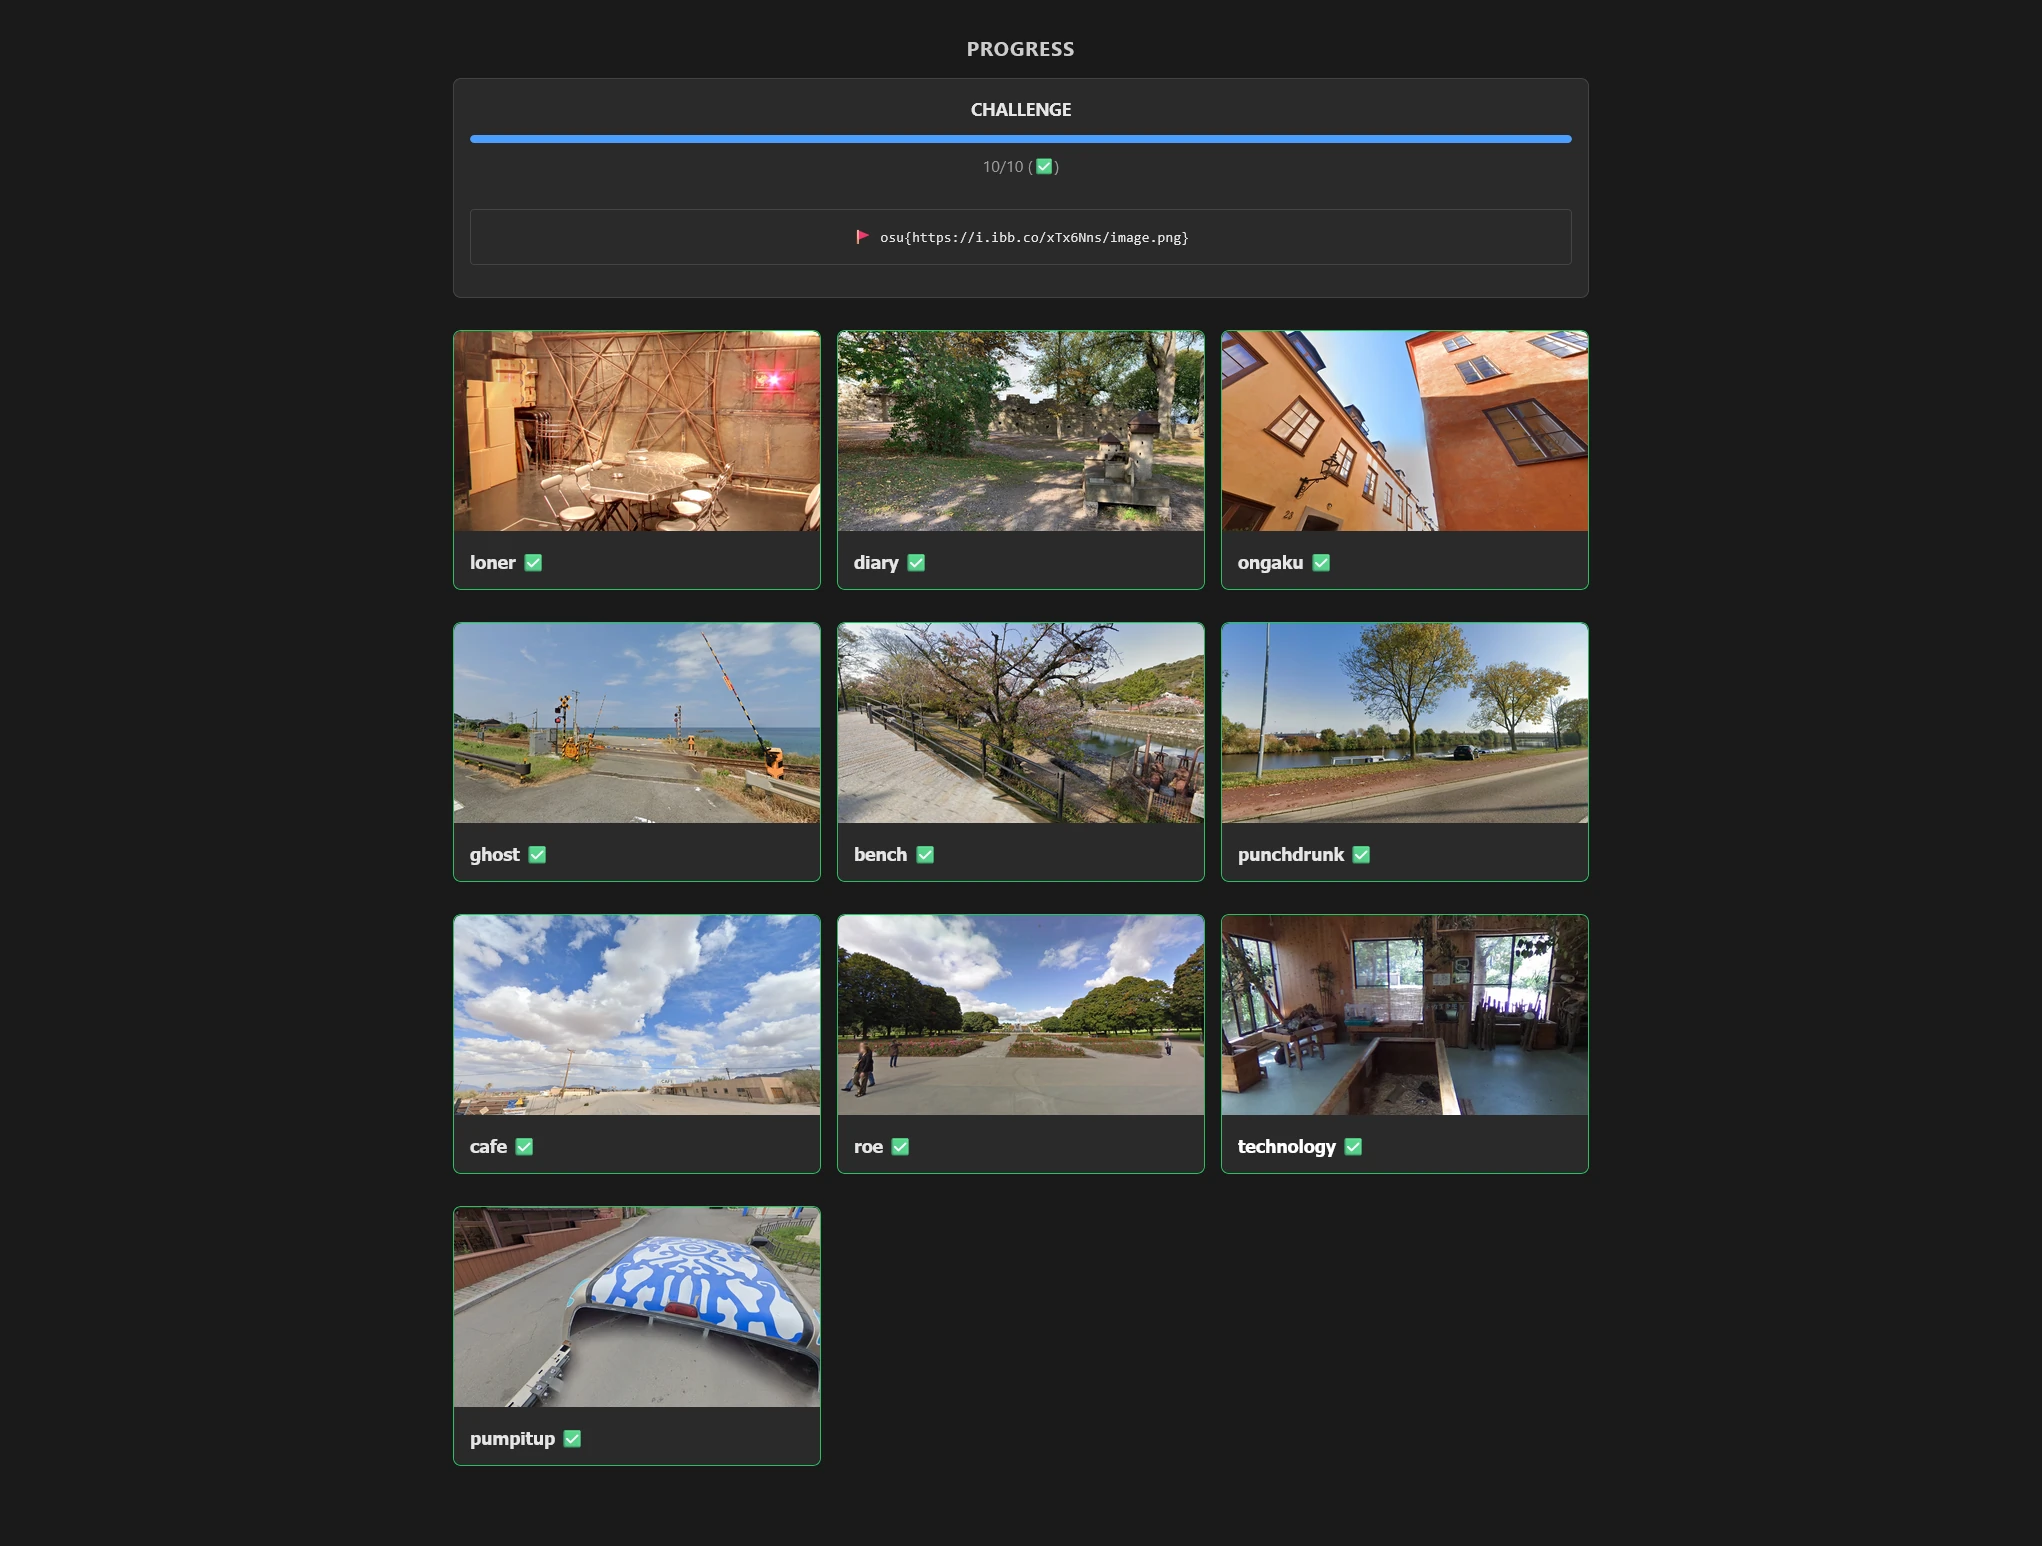2042x1546 pixels.
Task: Click the ghost label text
Action: tap(494, 855)
